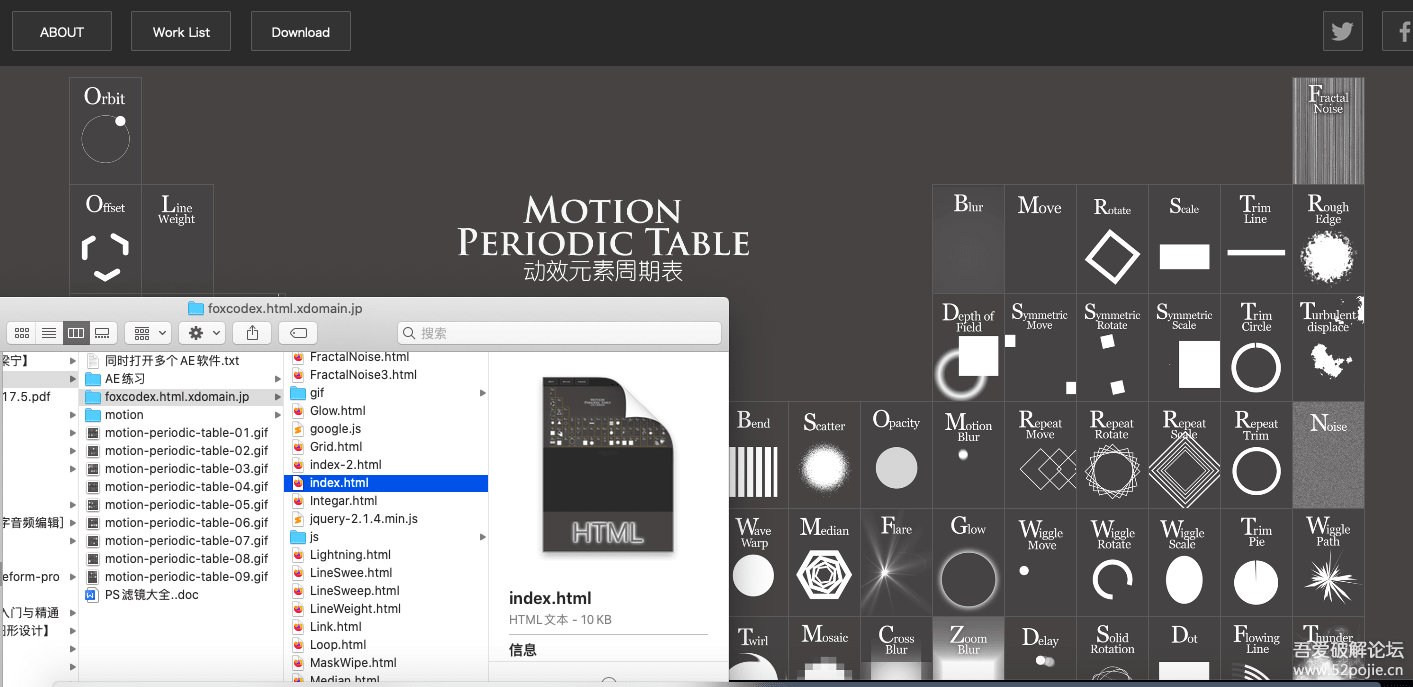Select the Opacity element tile
This screenshot has height=687, width=1413.
click(x=896, y=455)
